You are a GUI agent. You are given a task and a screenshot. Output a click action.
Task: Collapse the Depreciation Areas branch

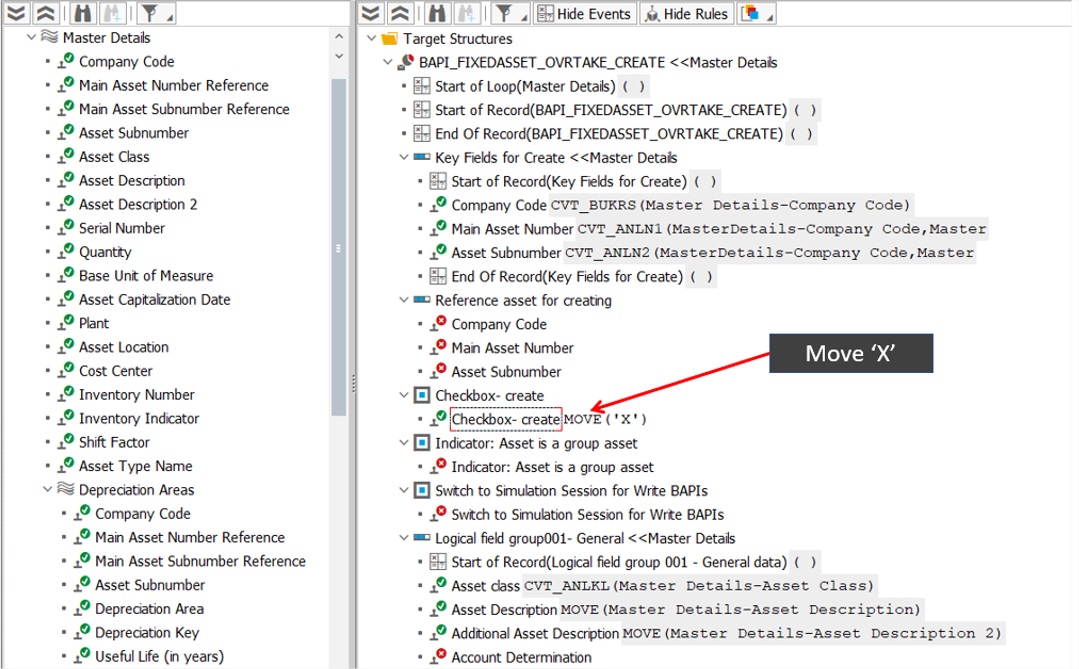48,489
